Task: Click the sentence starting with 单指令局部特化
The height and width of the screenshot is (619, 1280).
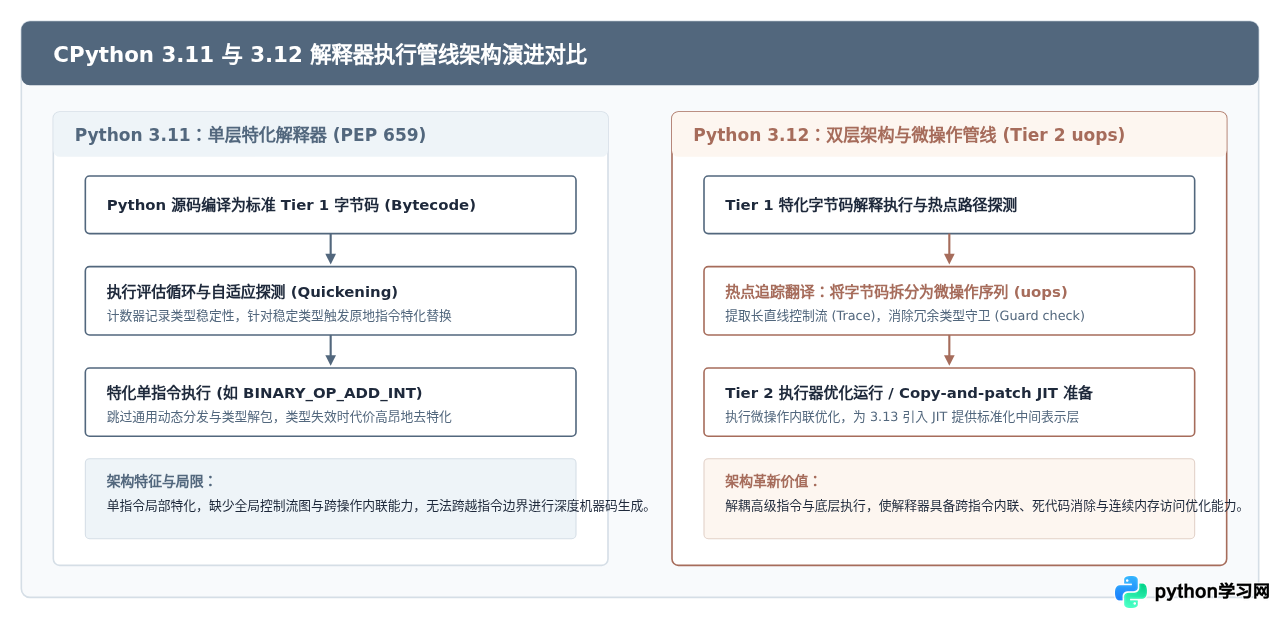Action: pos(379,506)
